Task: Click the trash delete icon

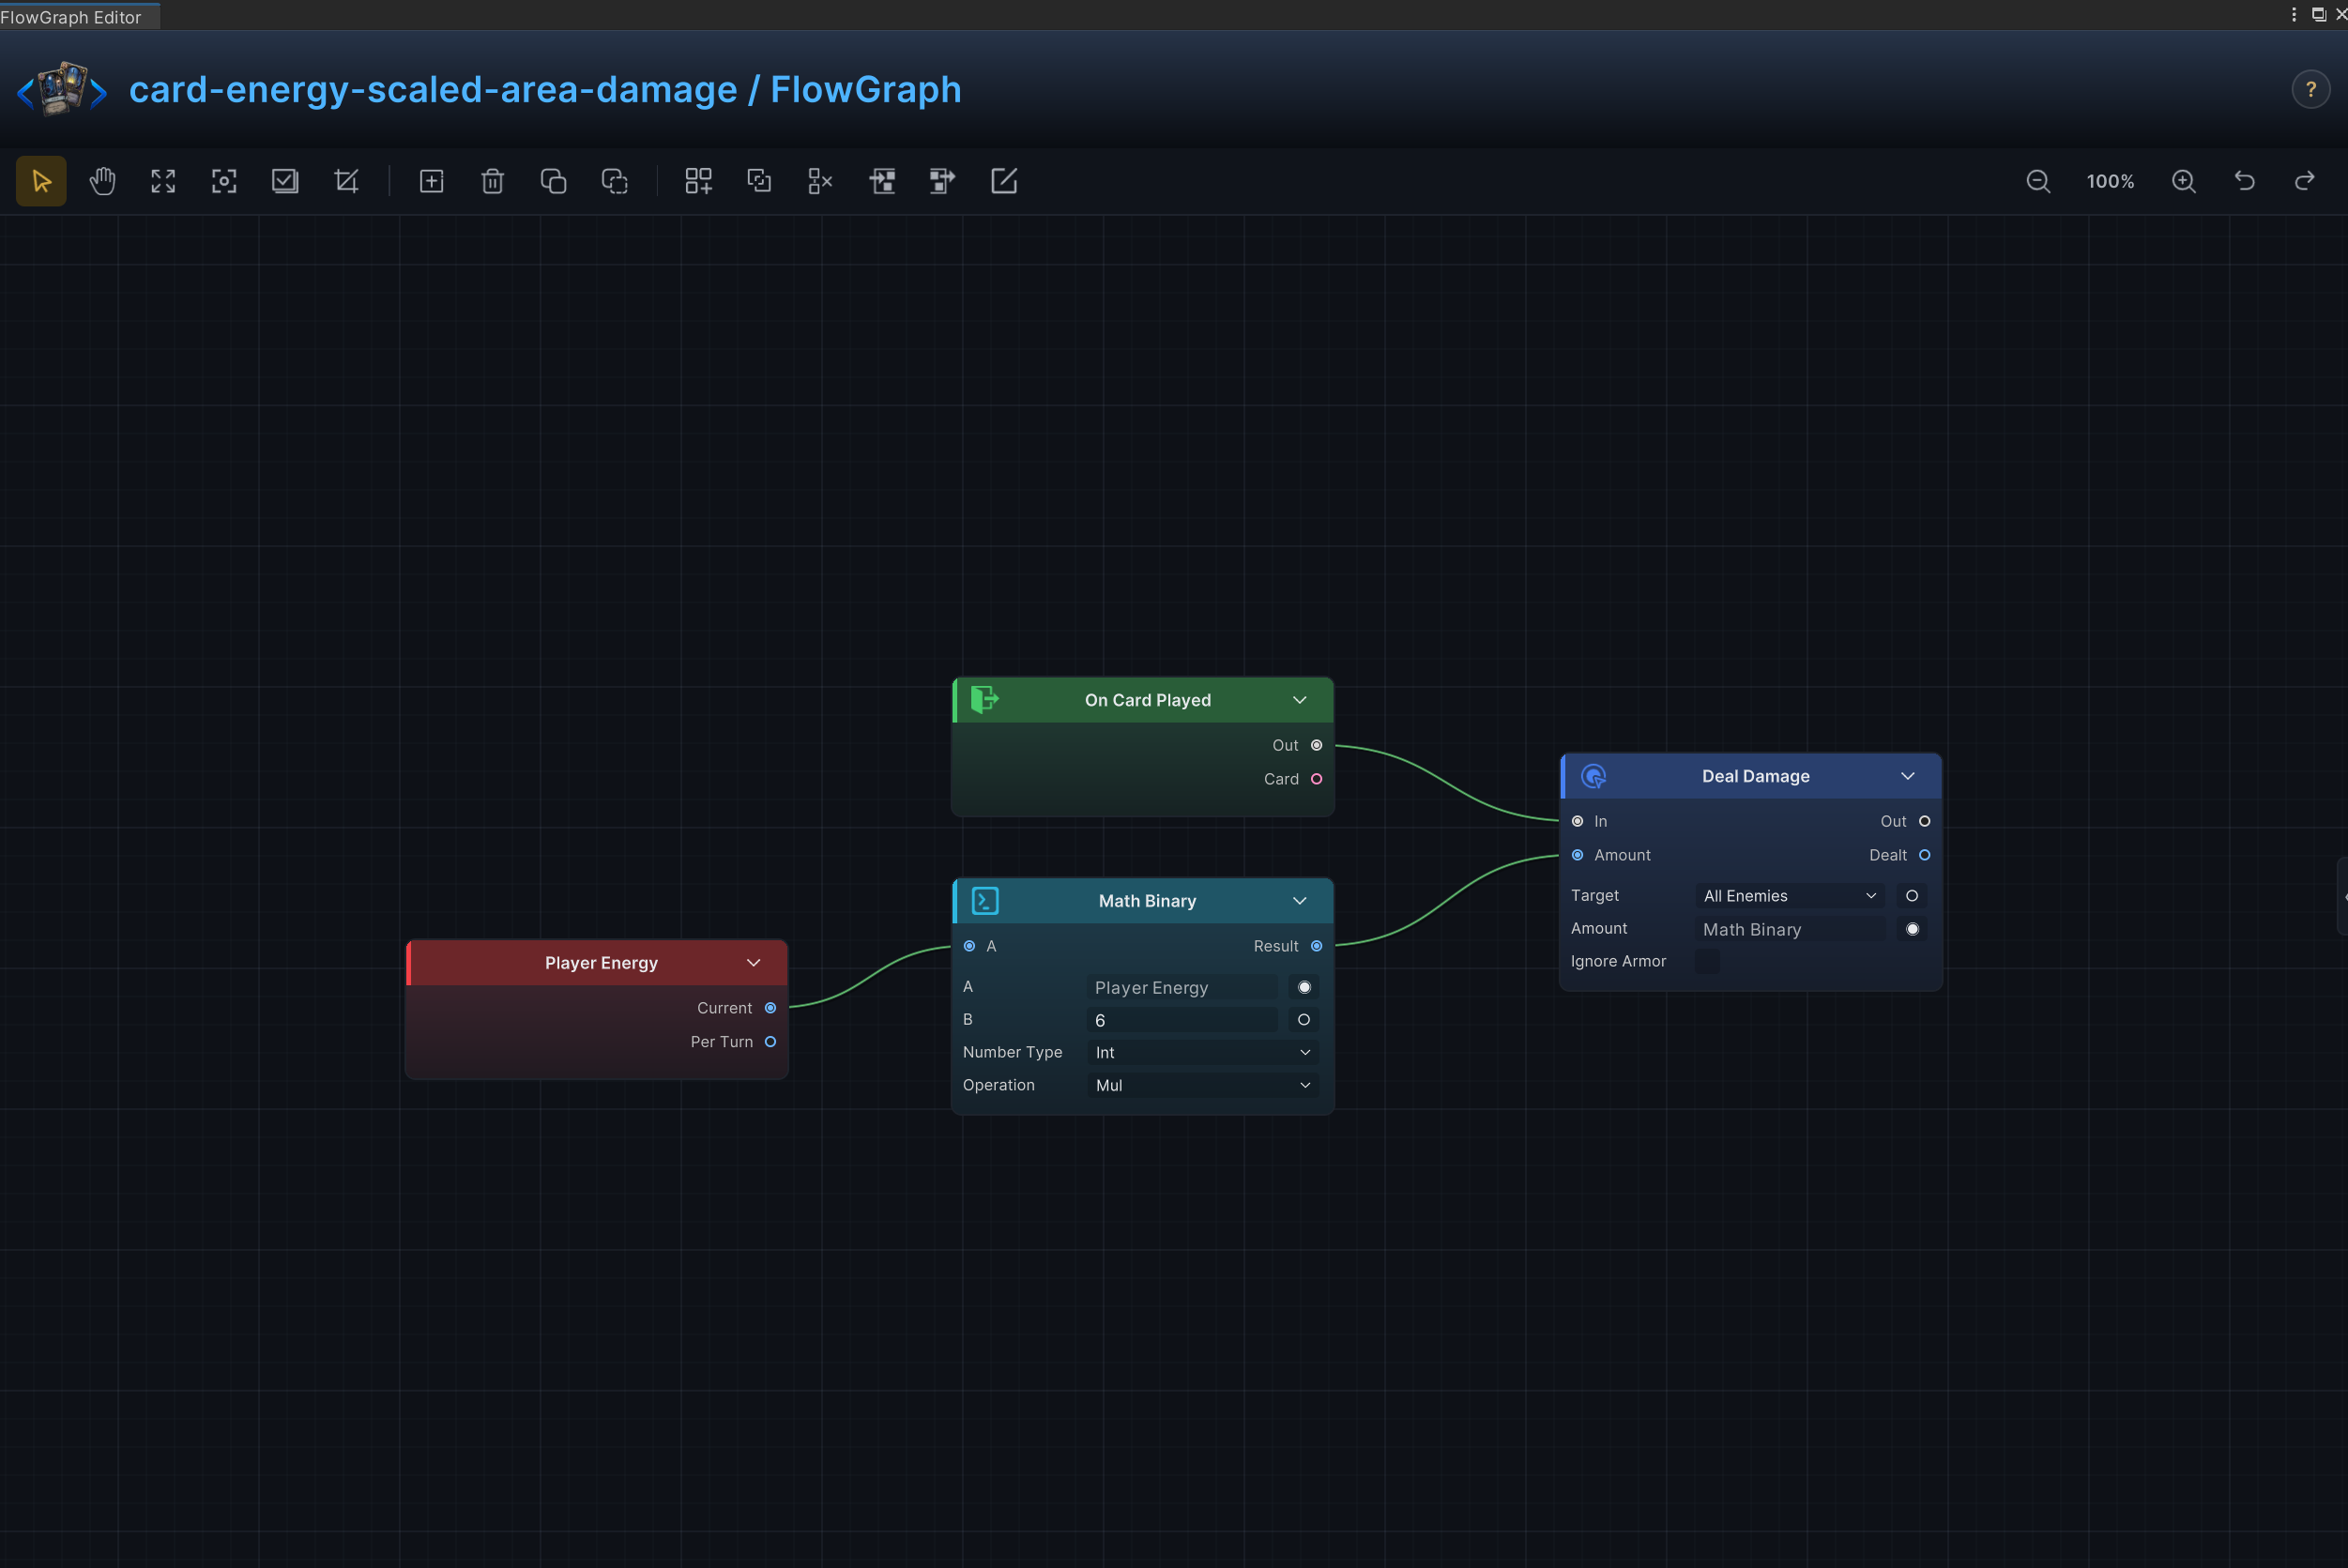Action: click(x=492, y=181)
